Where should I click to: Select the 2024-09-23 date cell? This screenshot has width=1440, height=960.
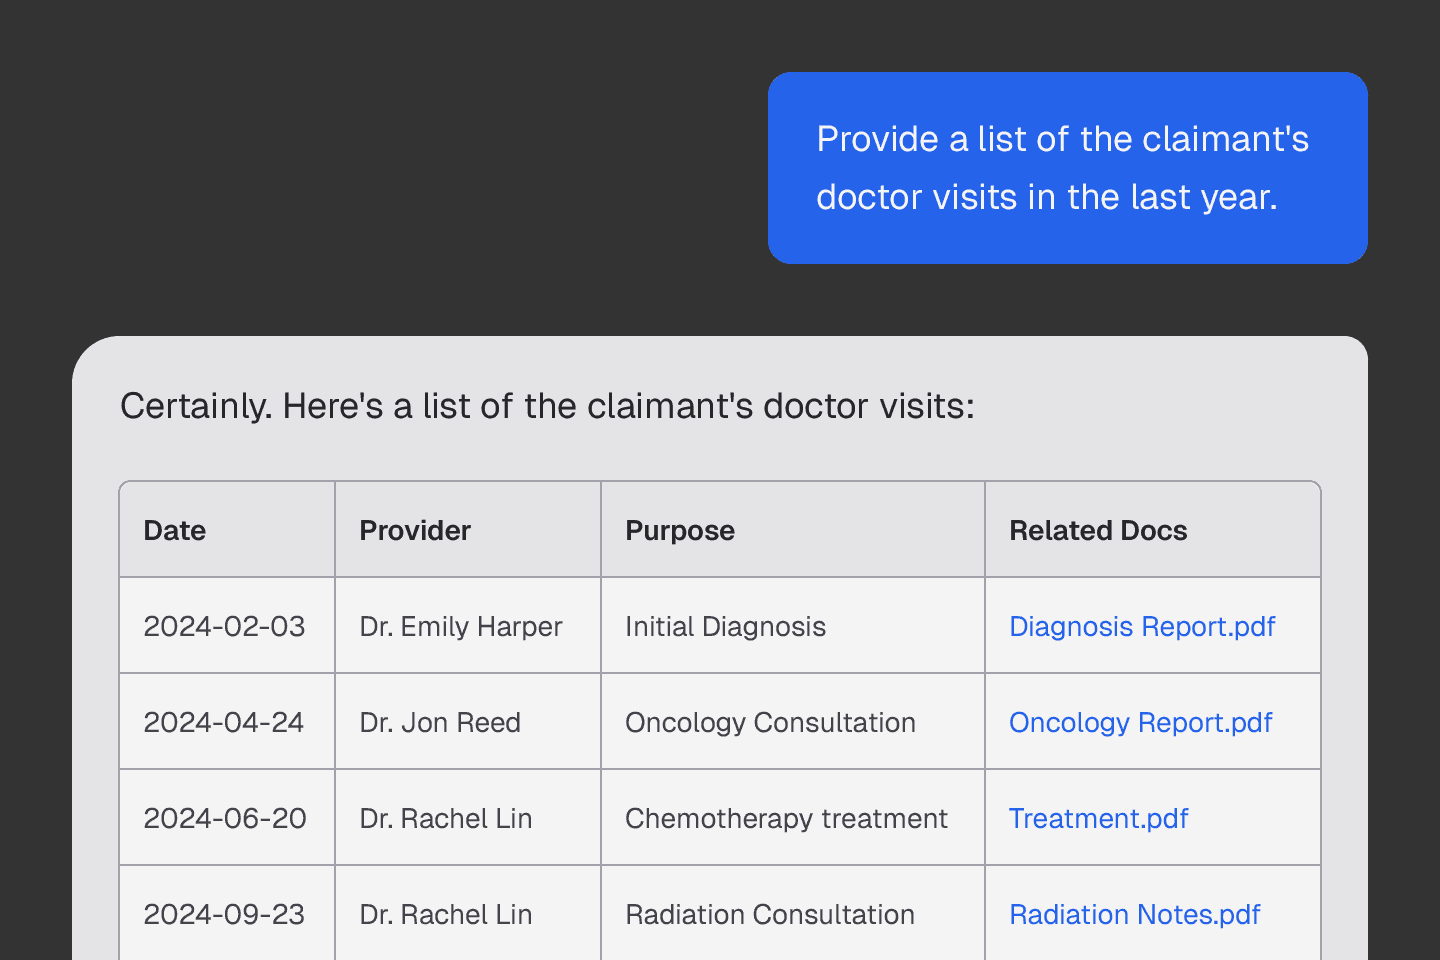pyautogui.click(x=224, y=915)
